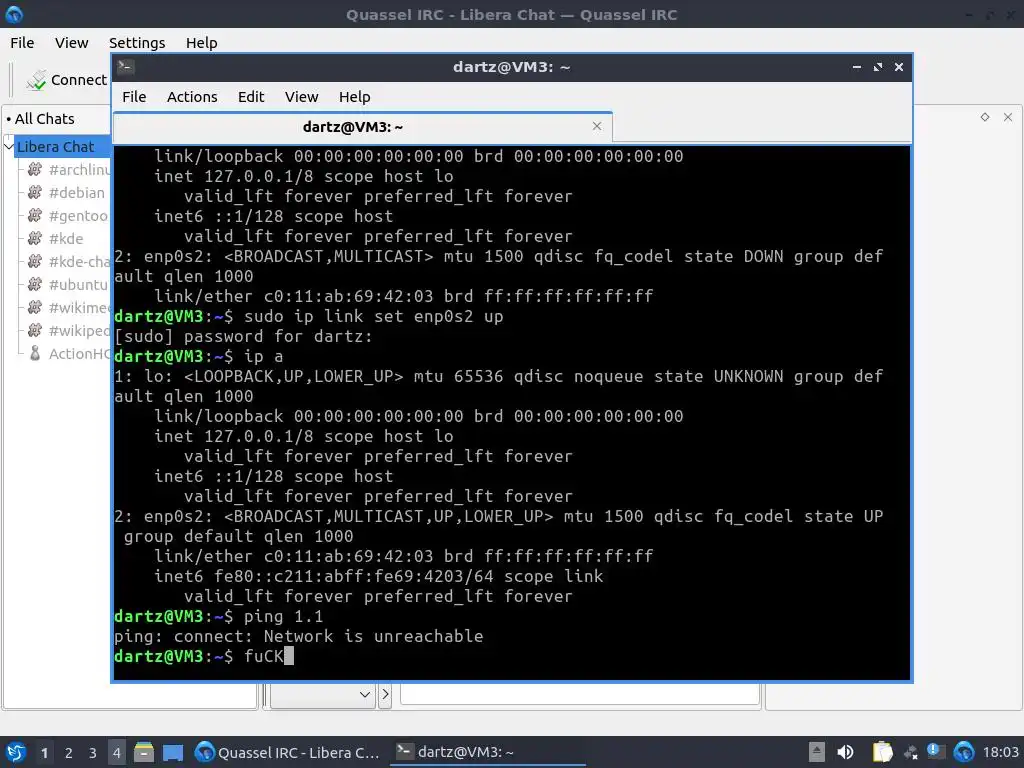Click the terminal prompt line showing fuCK

[204, 656]
